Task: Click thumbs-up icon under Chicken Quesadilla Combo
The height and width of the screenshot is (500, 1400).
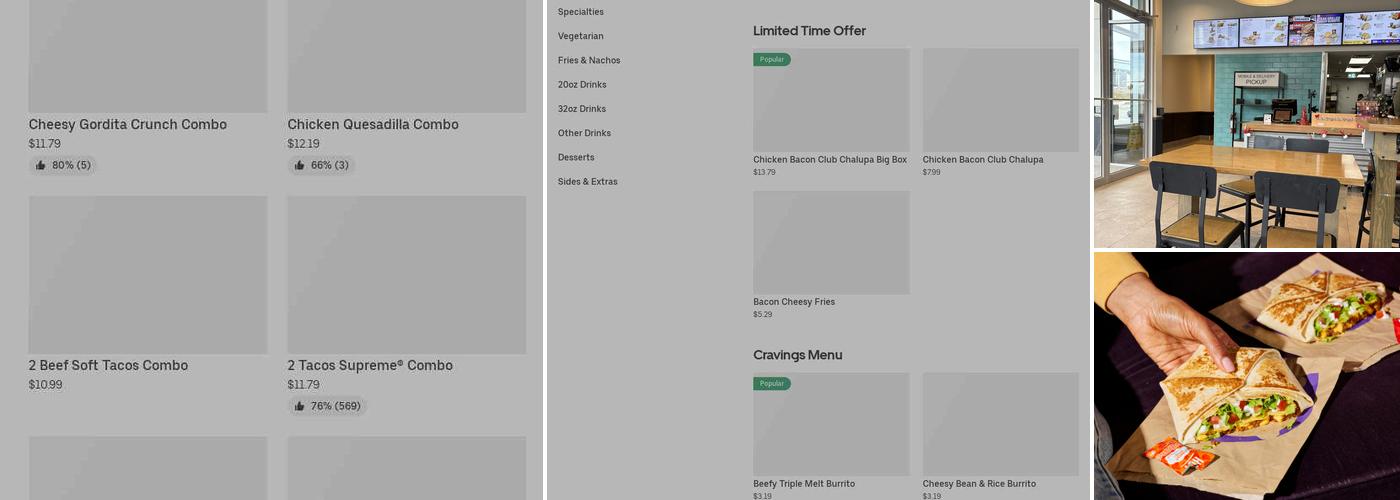Action: (x=300, y=165)
